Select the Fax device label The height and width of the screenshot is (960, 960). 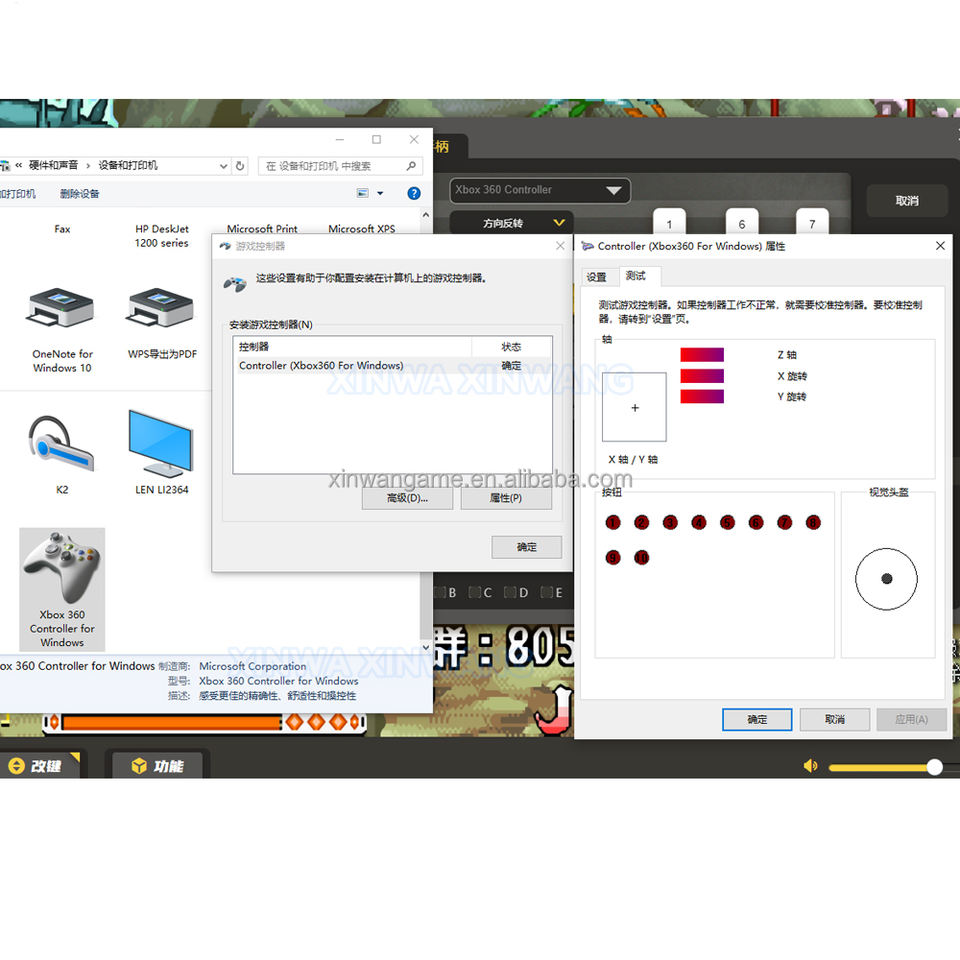pyautogui.click(x=62, y=229)
